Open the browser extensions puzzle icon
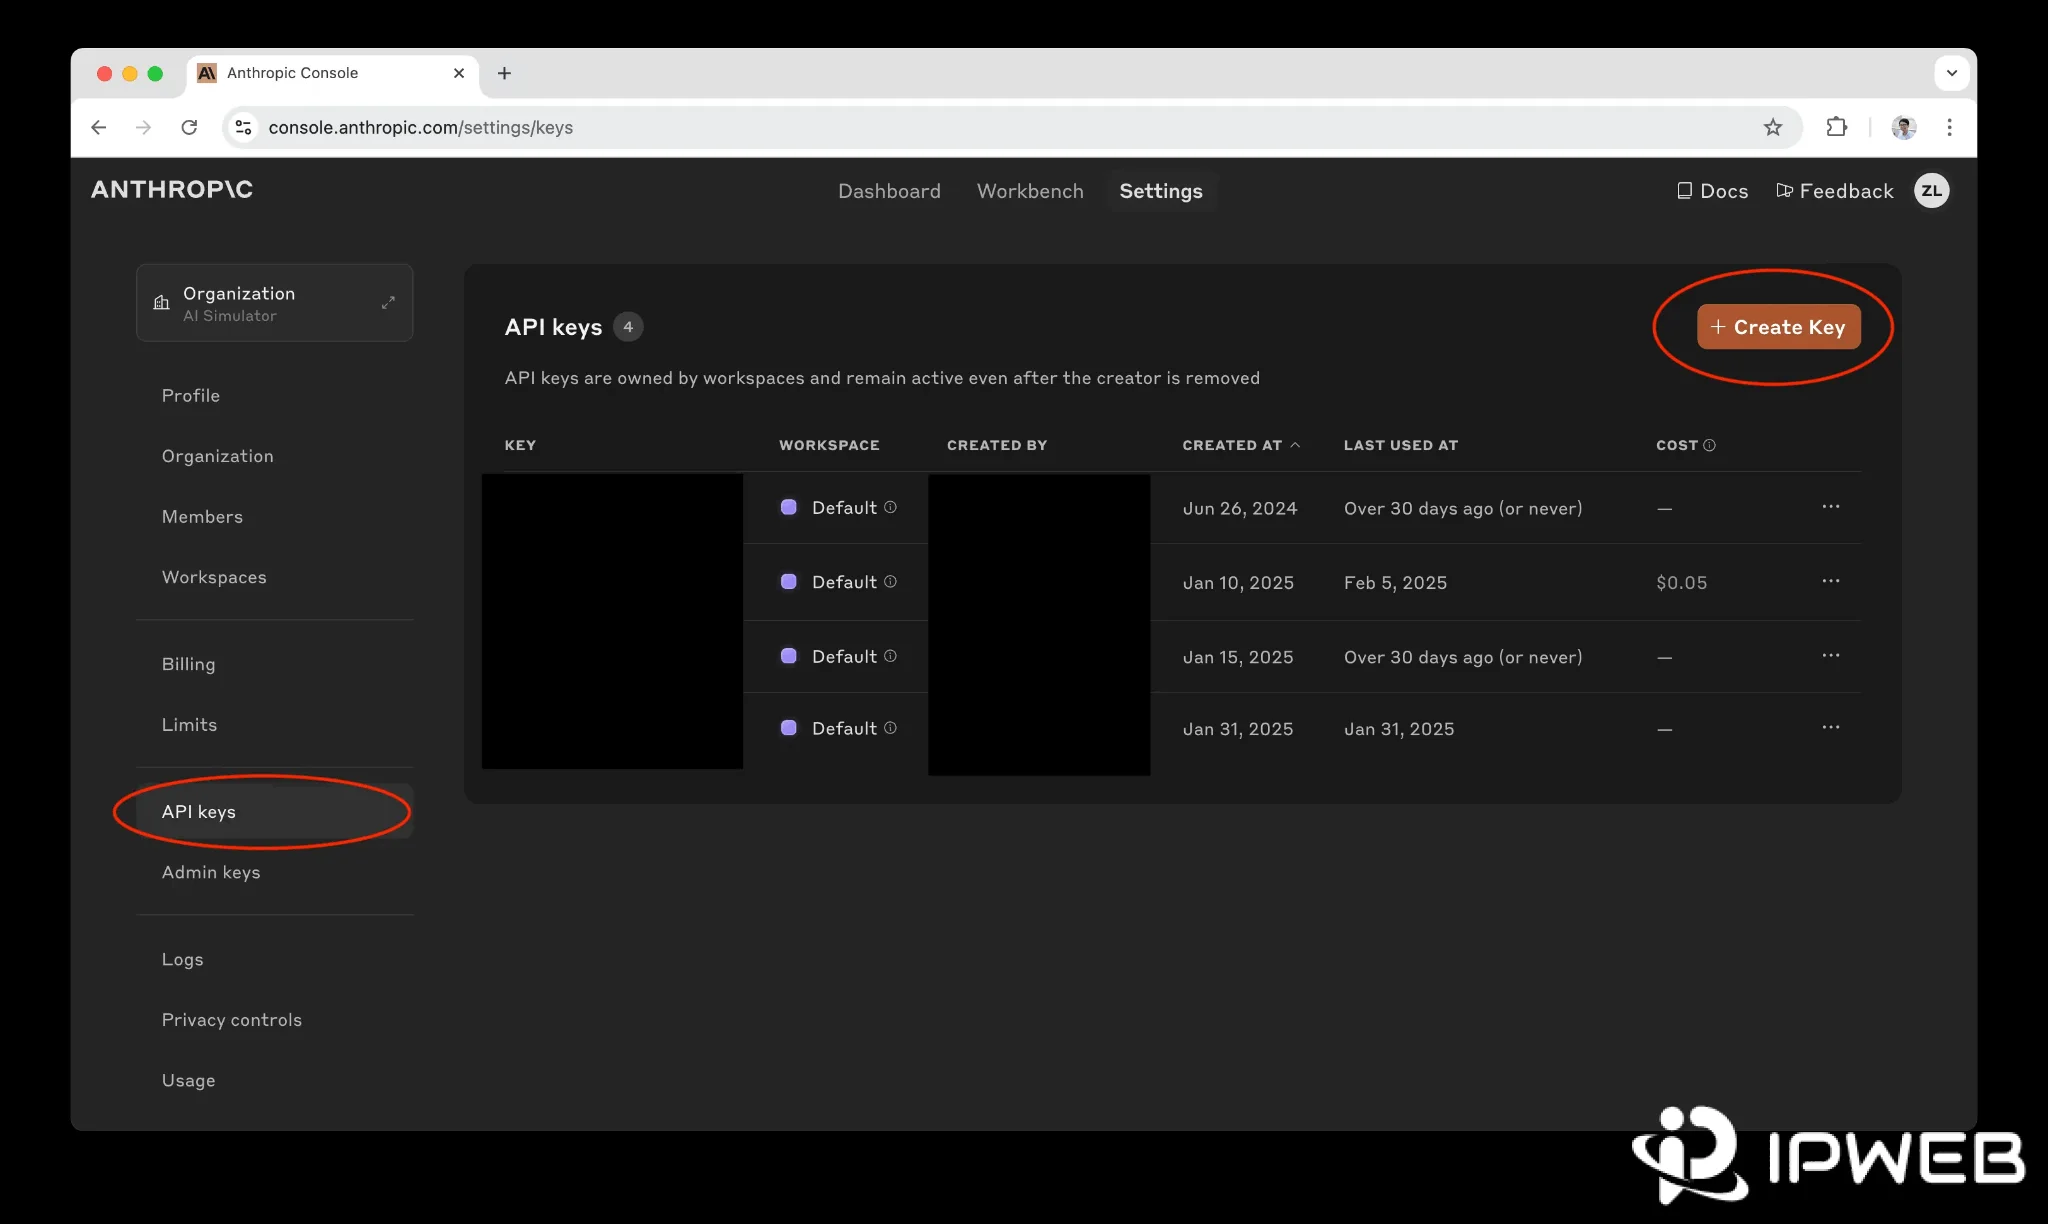The width and height of the screenshot is (2048, 1224). 1836,127
